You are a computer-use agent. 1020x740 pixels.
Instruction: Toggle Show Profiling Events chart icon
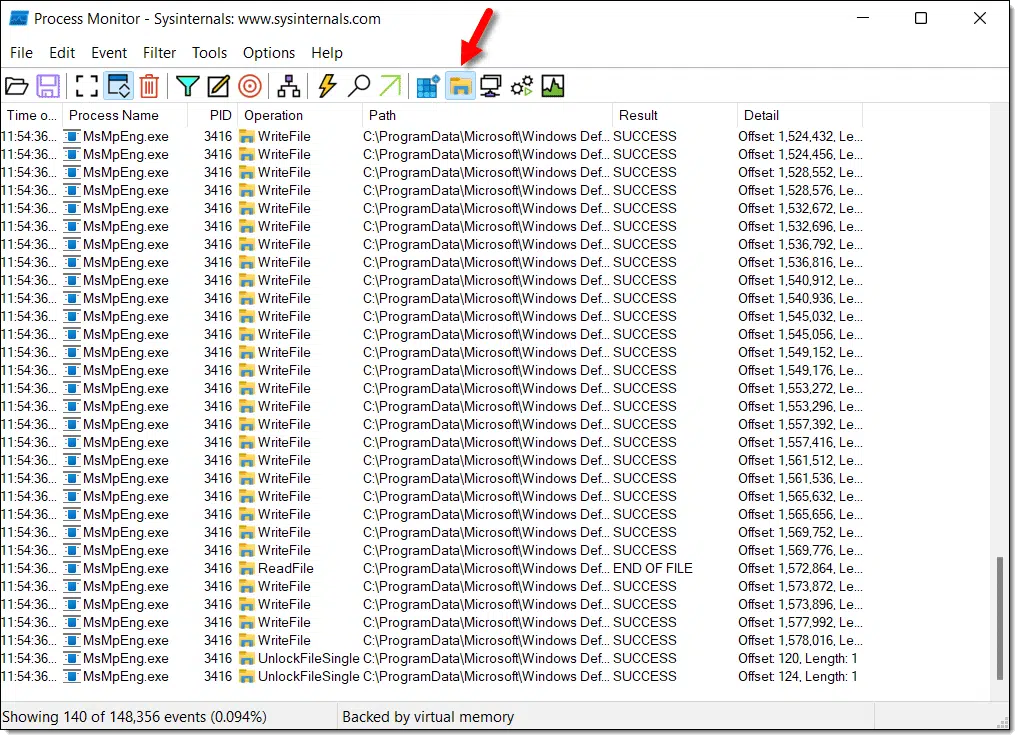click(x=553, y=86)
